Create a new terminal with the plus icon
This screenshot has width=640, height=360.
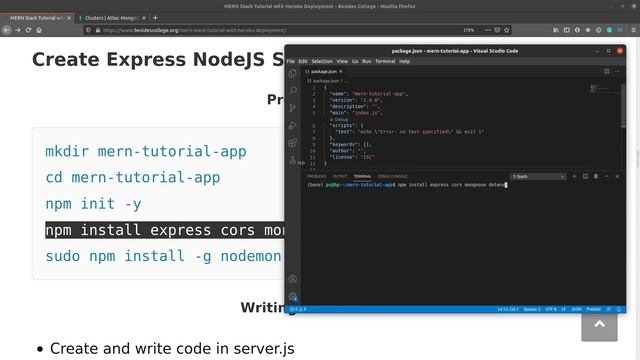coord(574,176)
